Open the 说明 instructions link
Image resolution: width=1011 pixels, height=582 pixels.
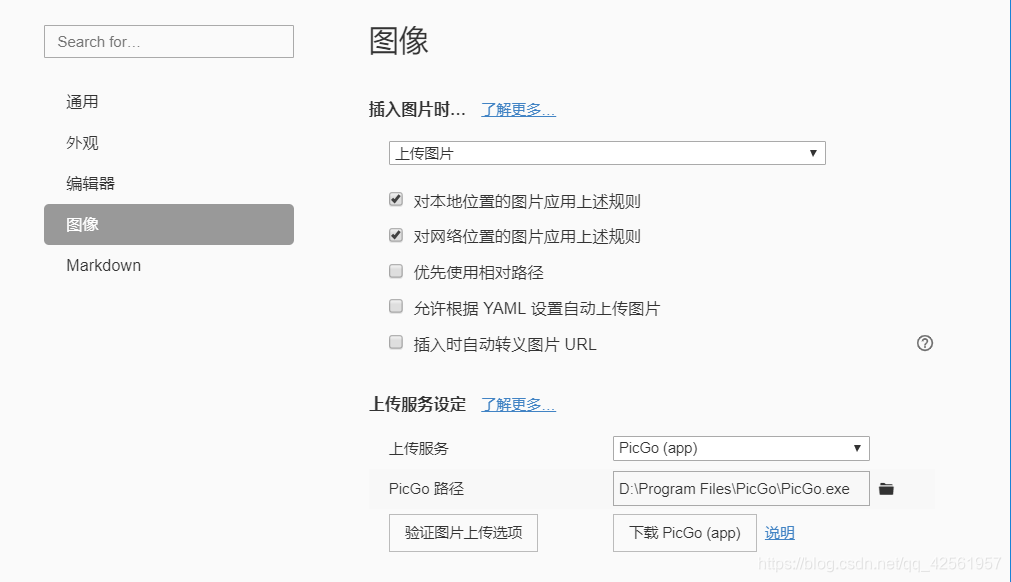click(x=779, y=532)
